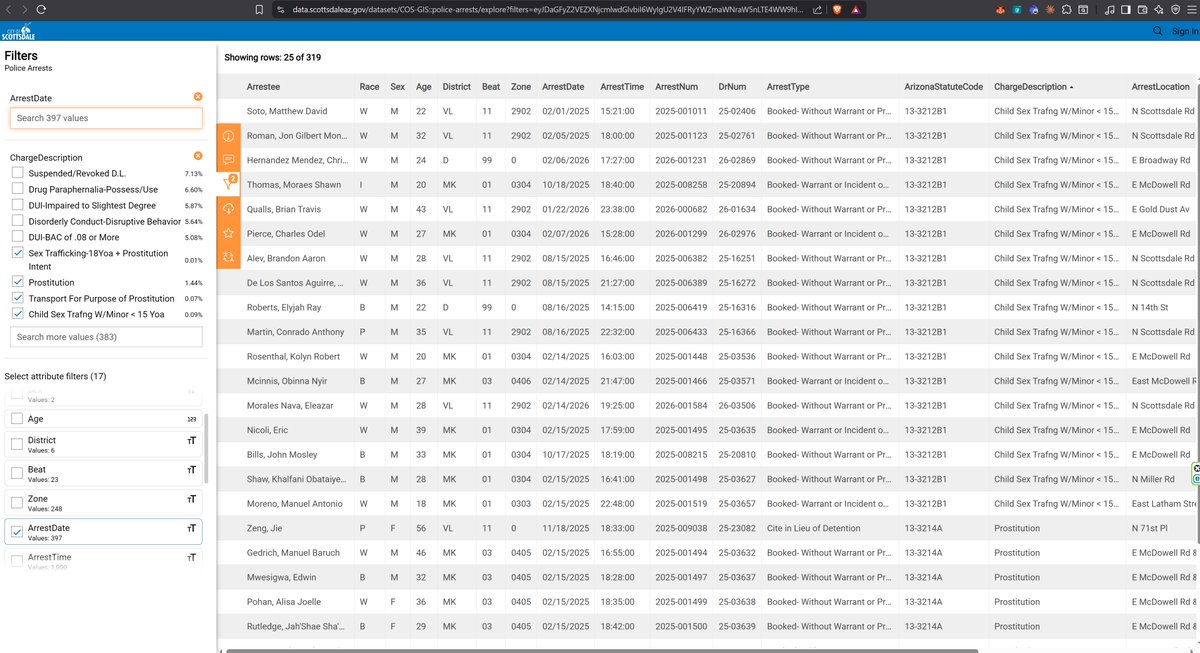Click the Rutledge, Jah'Shae arrestee cell
Image resolution: width=1200 pixels, height=653 pixels.
(296, 626)
